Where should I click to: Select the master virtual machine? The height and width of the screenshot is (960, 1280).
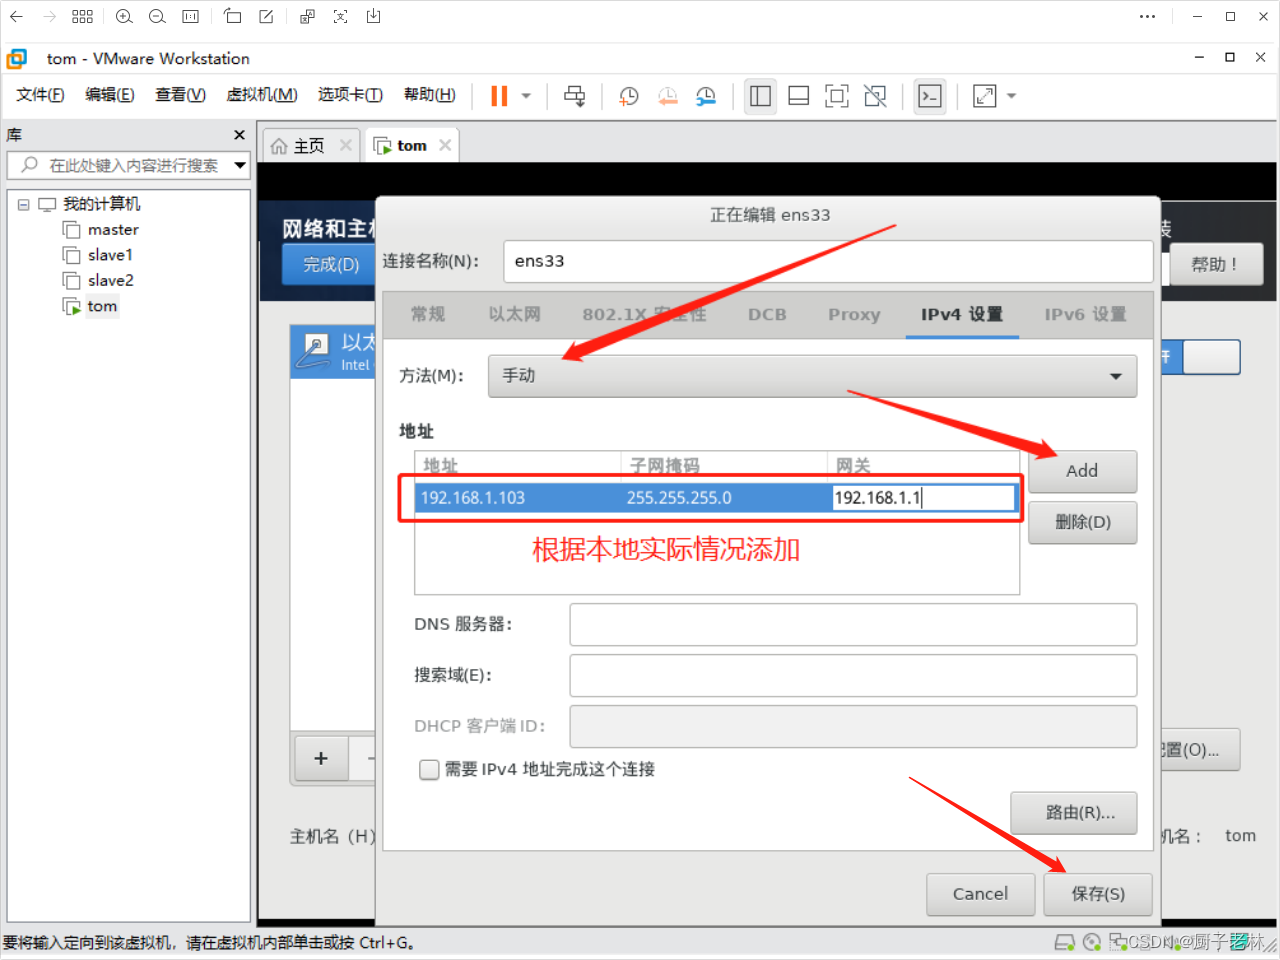tap(113, 230)
